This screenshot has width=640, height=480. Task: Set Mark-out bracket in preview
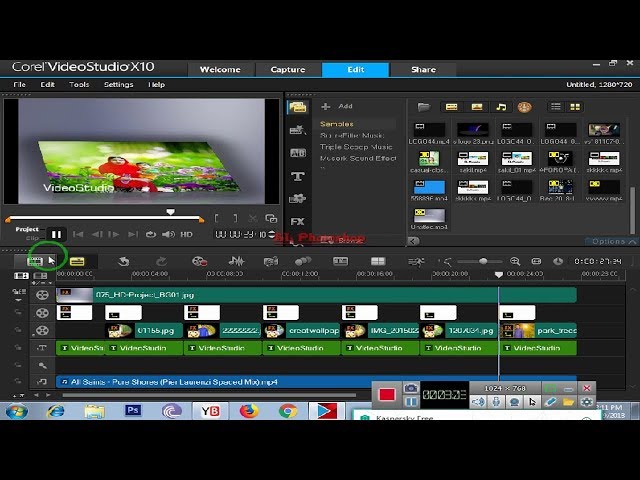235,218
